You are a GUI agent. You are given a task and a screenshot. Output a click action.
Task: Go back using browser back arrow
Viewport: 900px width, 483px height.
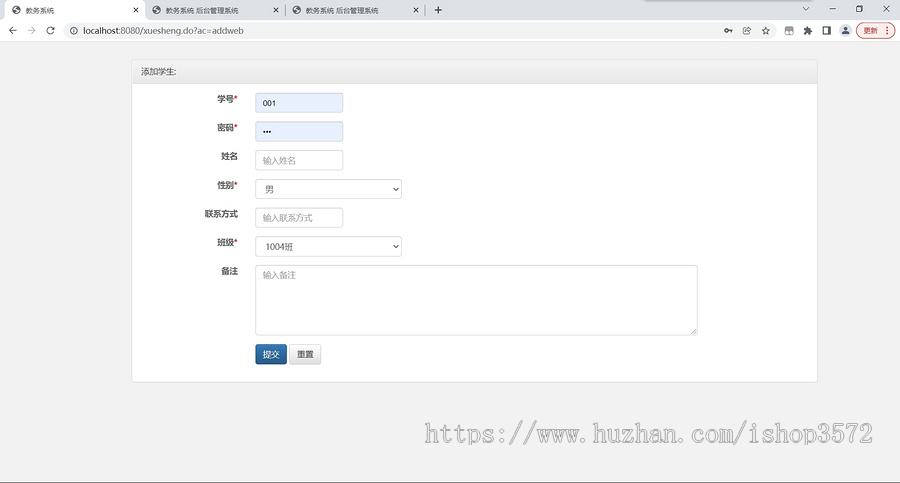(13, 30)
